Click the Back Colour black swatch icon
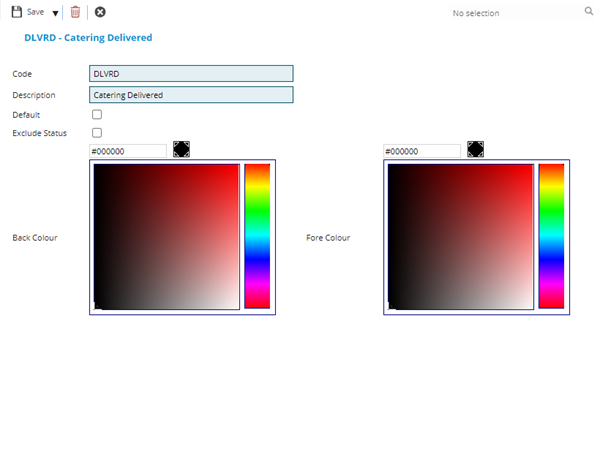 tap(181, 149)
